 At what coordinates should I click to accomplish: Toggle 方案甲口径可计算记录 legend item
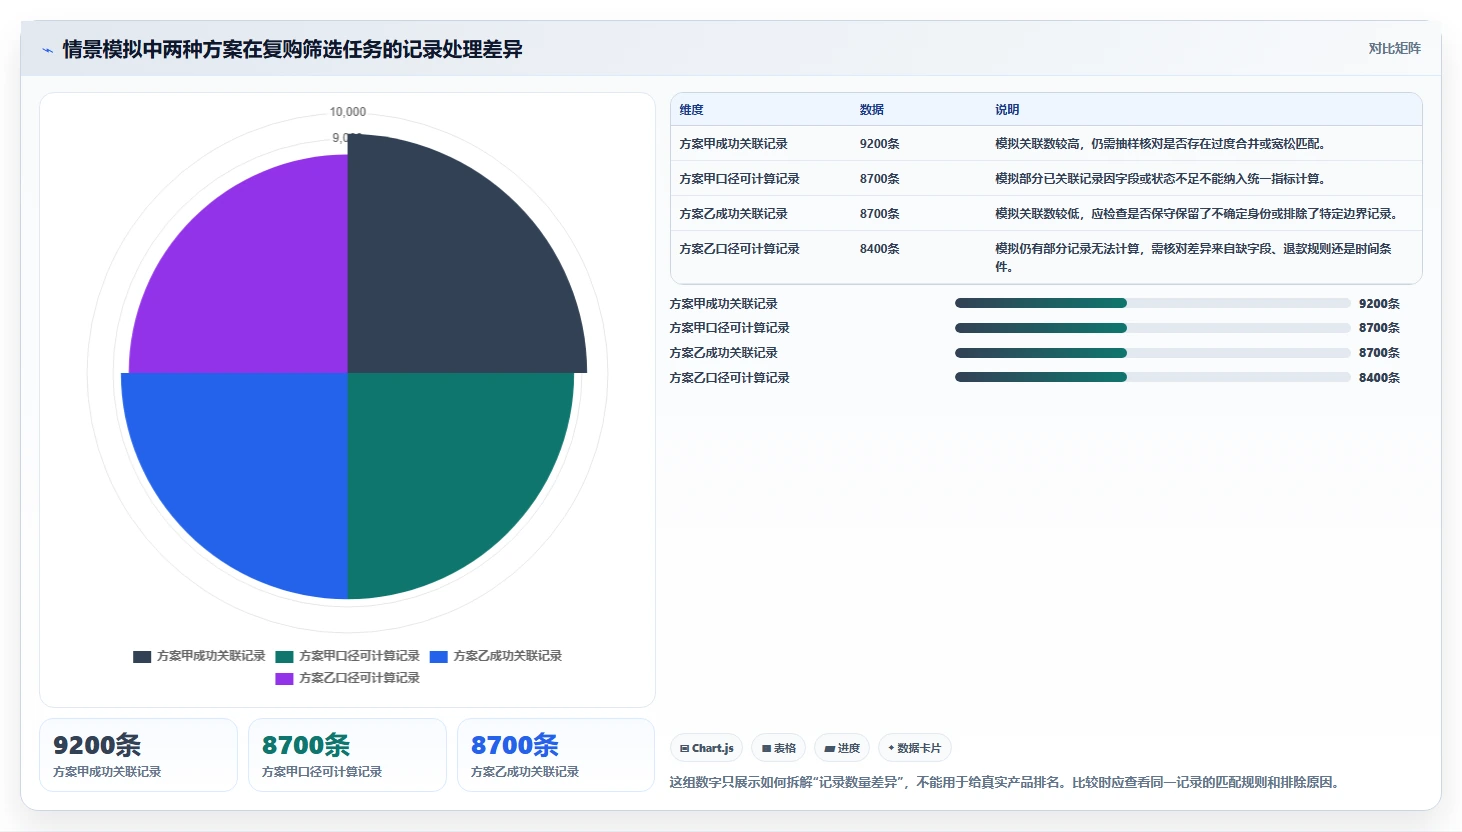pyautogui.click(x=348, y=656)
